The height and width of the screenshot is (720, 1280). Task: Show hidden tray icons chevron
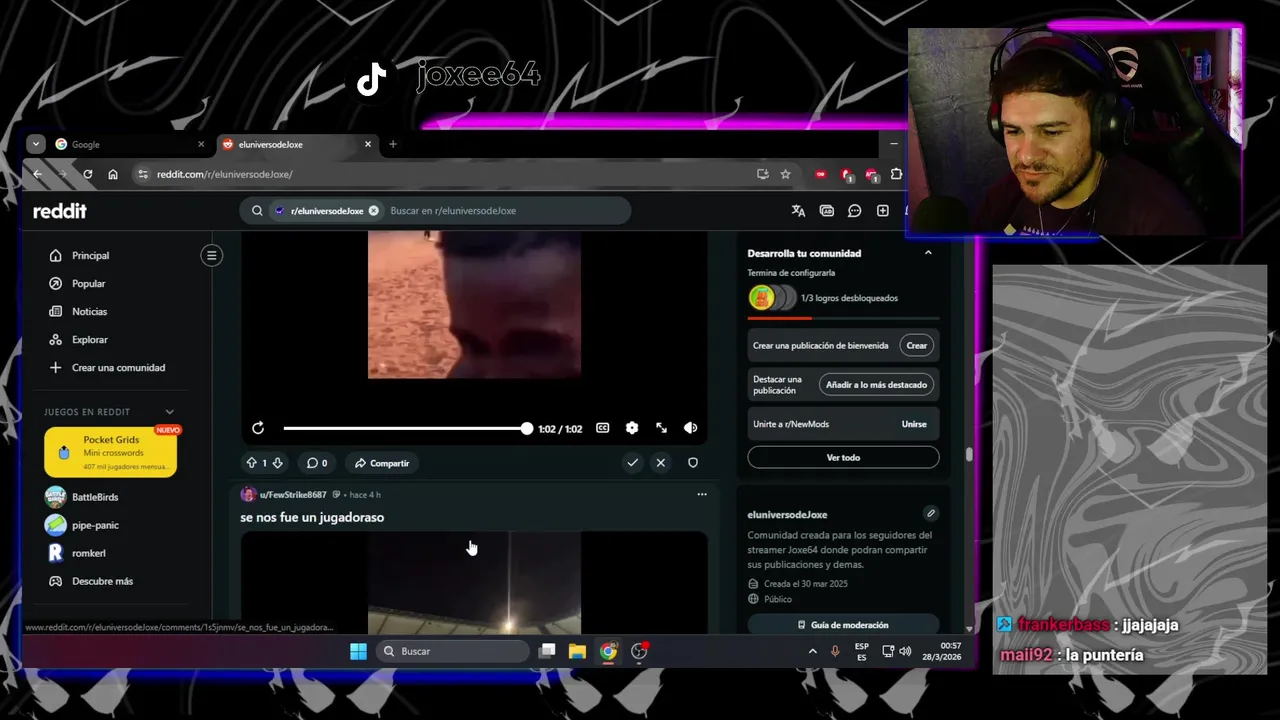[812, 651]
